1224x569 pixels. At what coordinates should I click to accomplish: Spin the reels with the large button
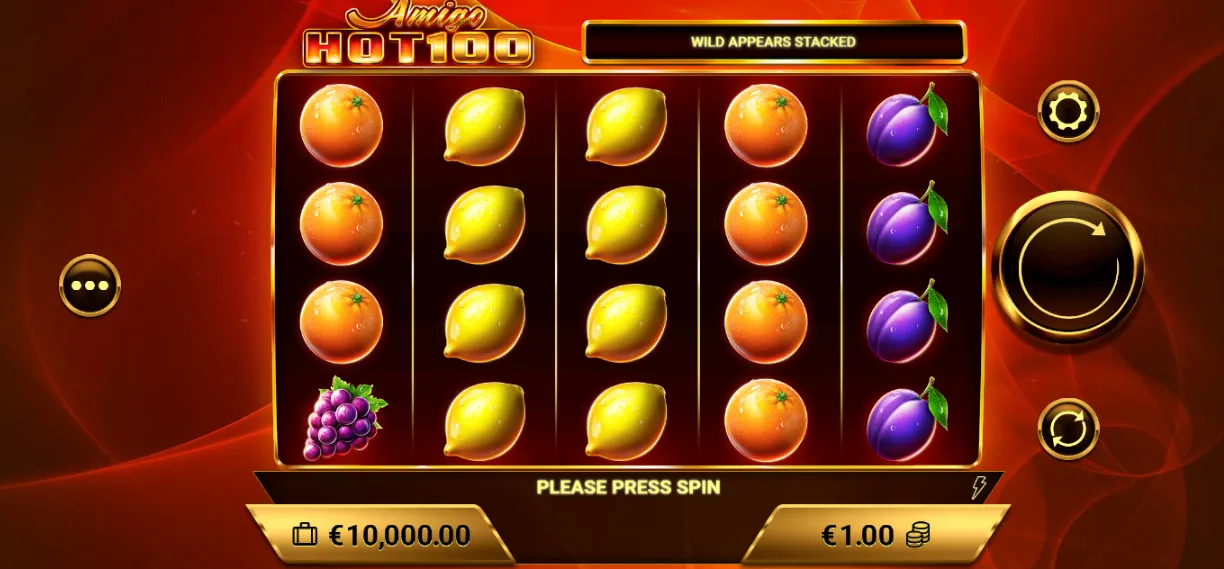tap(1068, 267)
